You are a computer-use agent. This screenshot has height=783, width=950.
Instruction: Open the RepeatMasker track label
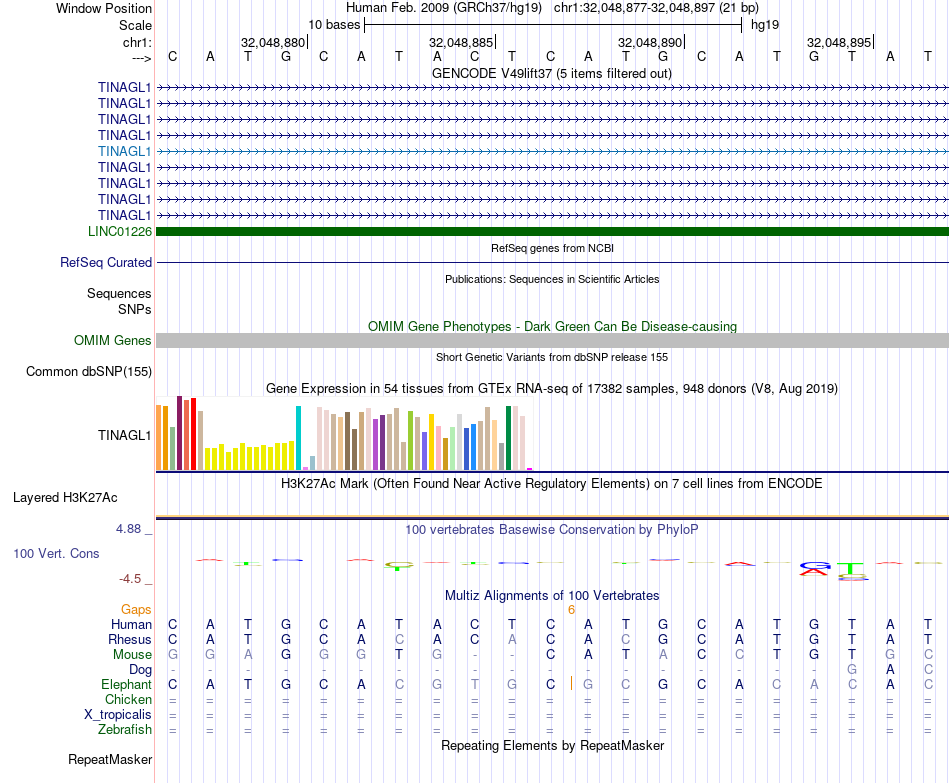tap(110, 760)
